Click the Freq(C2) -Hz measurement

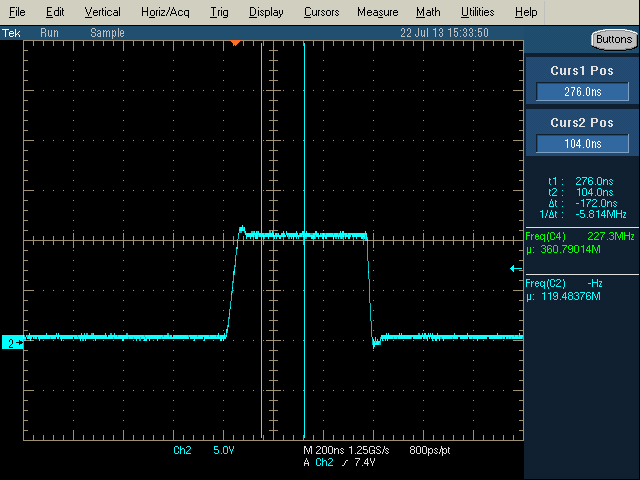tap(564, 283)
